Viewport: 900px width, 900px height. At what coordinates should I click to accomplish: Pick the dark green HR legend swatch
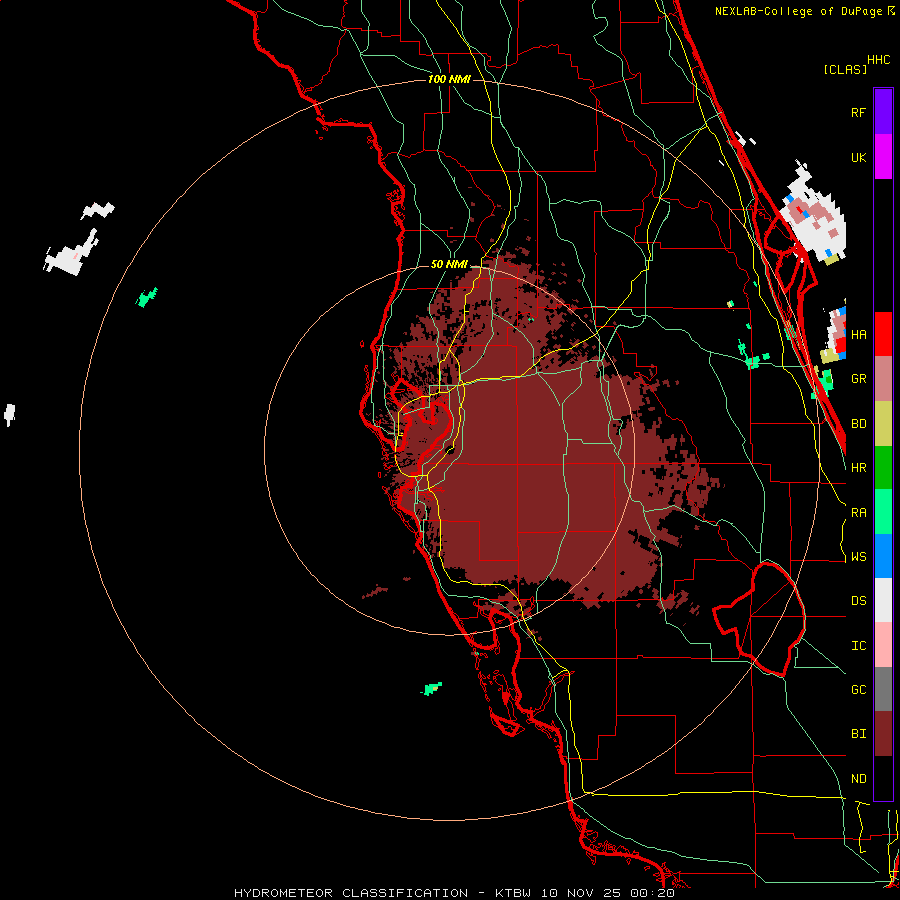coord(883,468)
